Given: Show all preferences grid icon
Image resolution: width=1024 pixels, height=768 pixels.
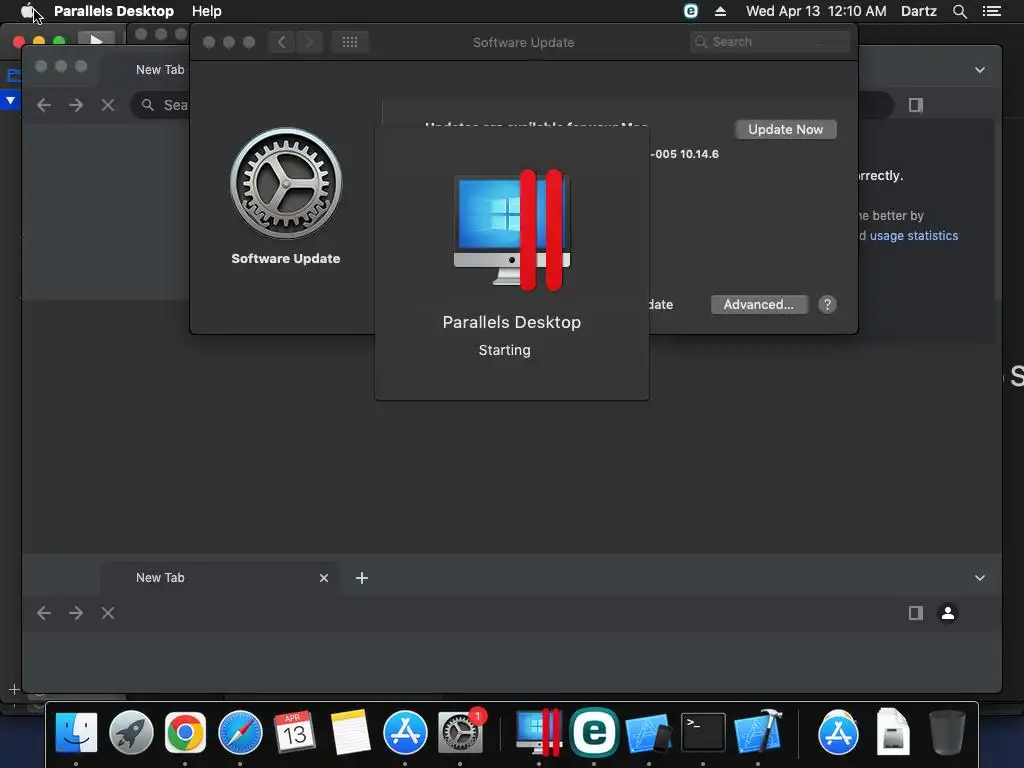Looking at the screenshot, I should 349,42.
